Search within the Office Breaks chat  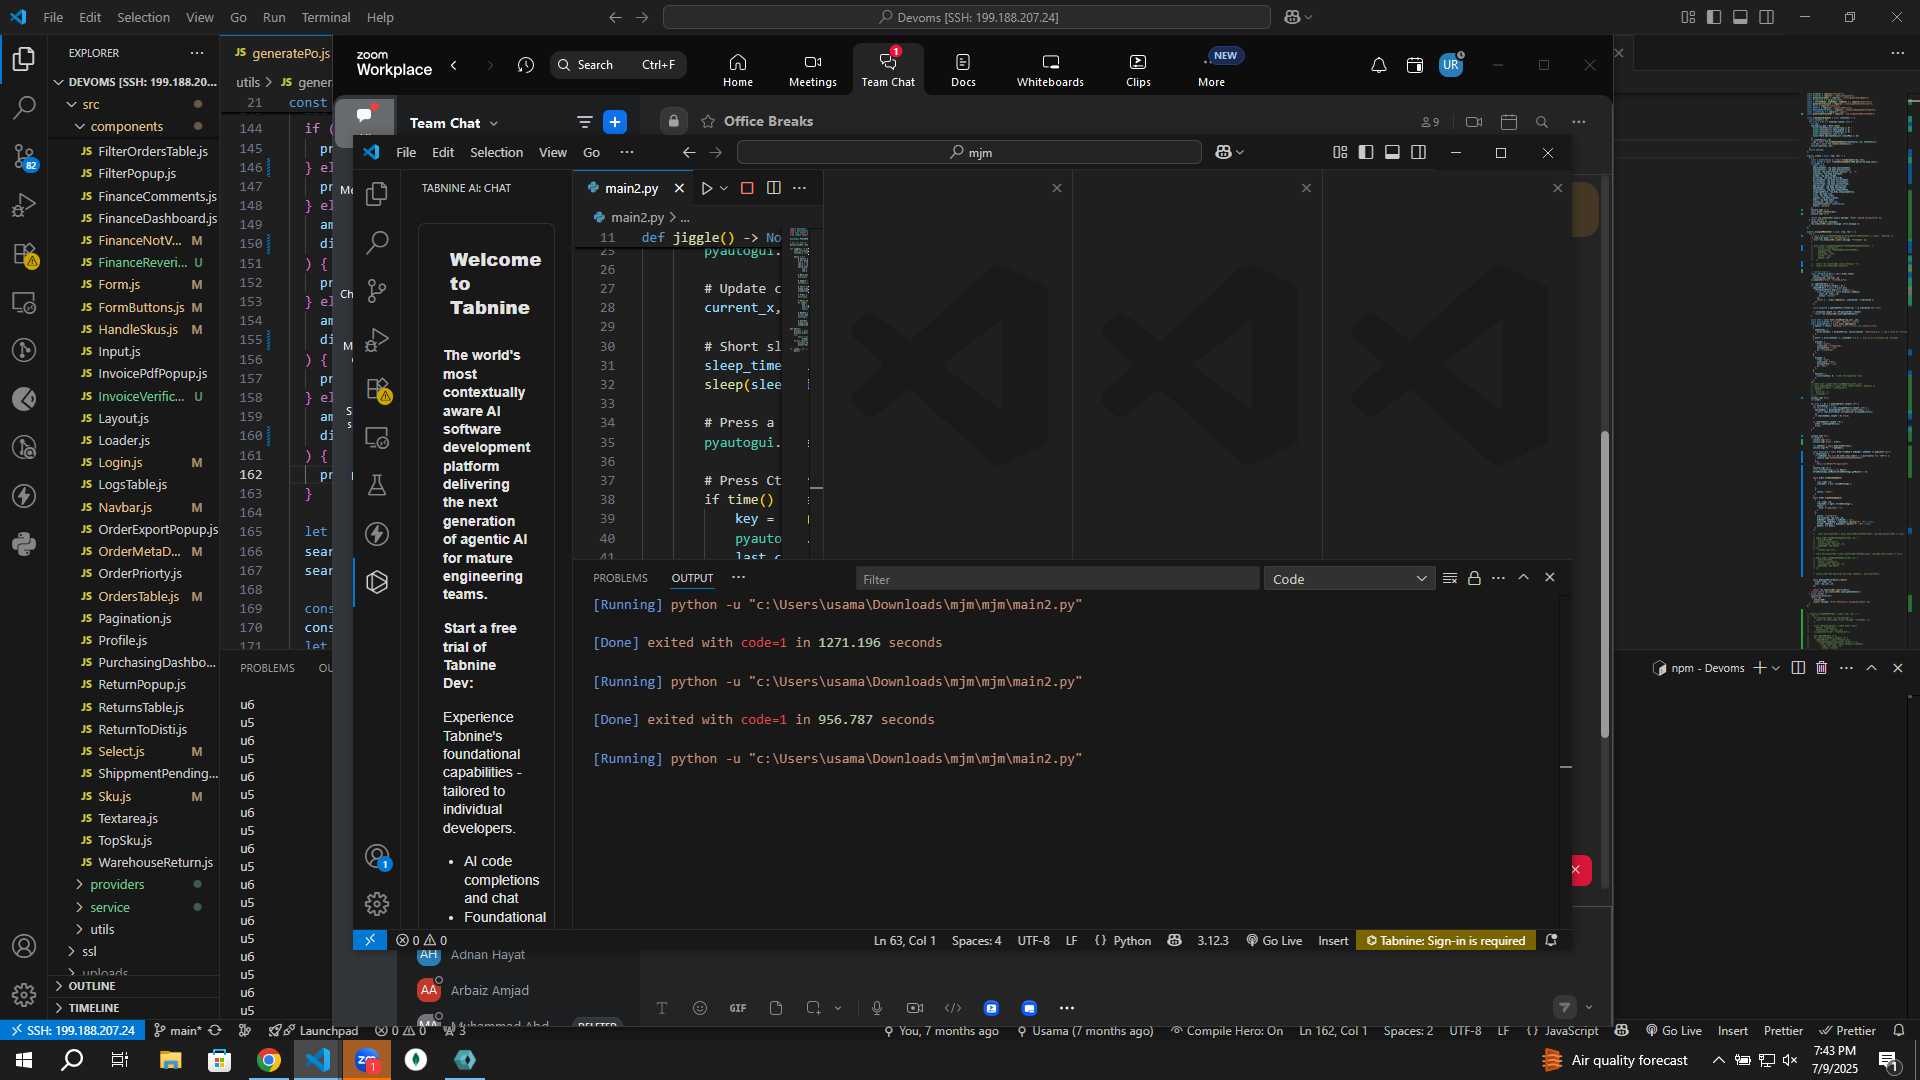click(x=1542, y=122)
